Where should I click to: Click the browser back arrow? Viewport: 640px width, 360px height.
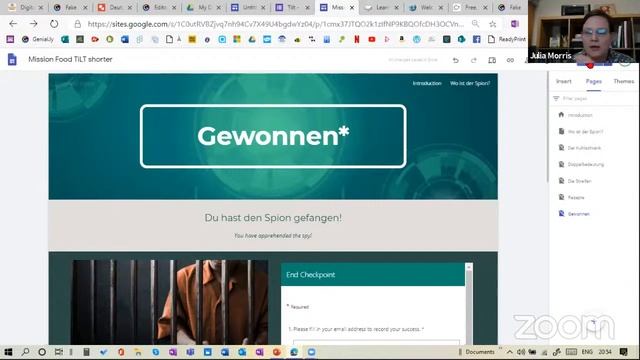pyautogui.click(x=13, y=24)
